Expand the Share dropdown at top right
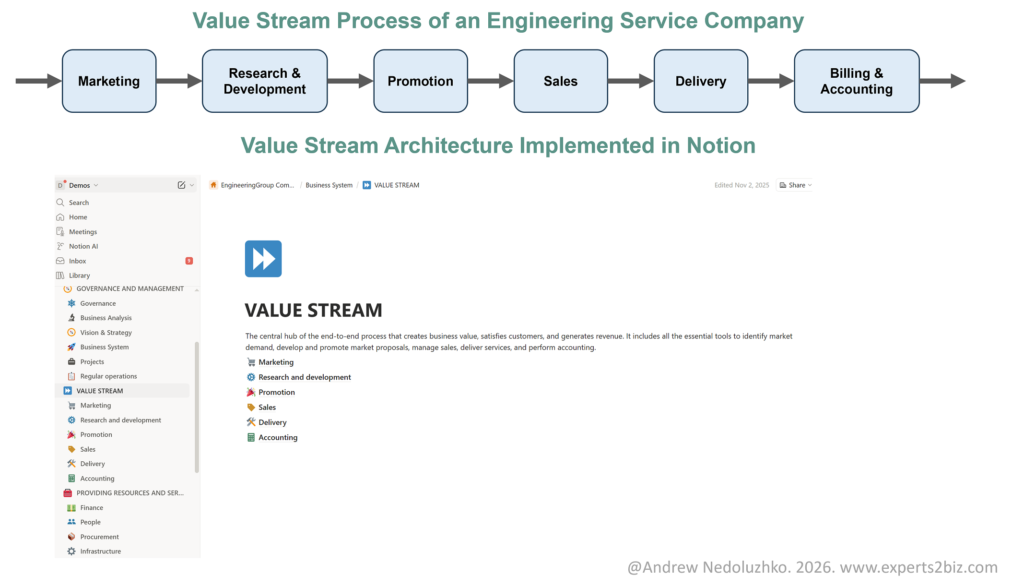 pyautogui.click(x=796, y=185)
